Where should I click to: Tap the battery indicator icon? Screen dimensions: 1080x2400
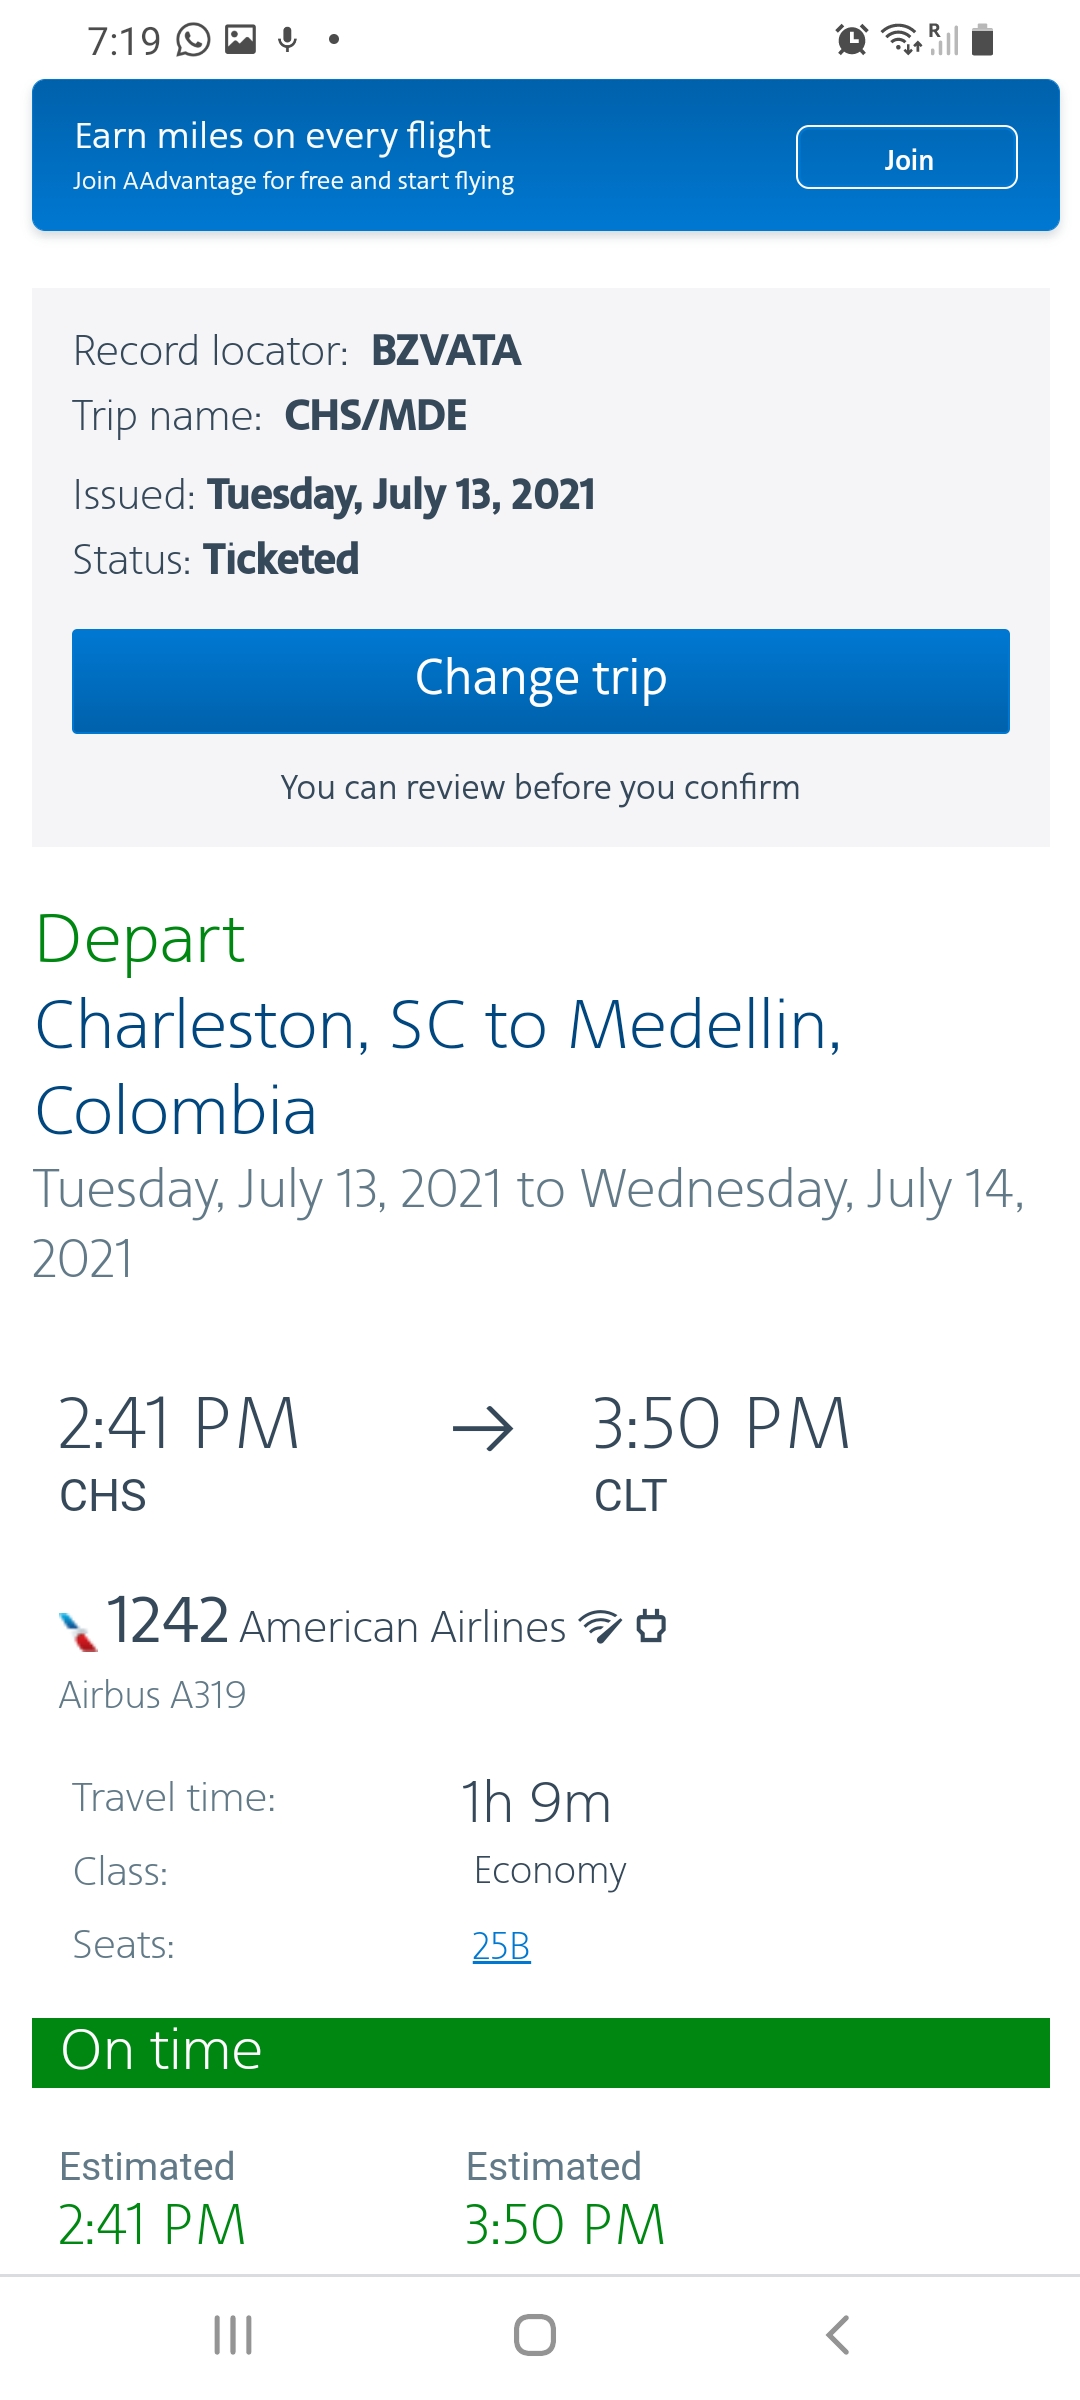[982, 40]
